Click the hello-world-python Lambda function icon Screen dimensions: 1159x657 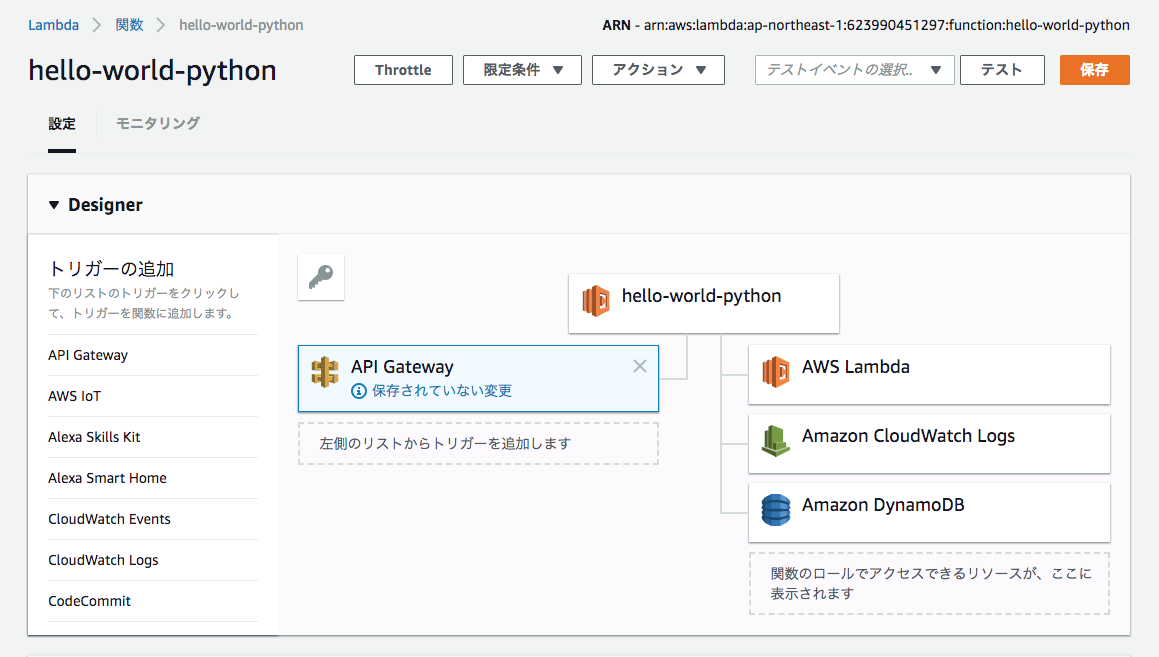point(597,299)
